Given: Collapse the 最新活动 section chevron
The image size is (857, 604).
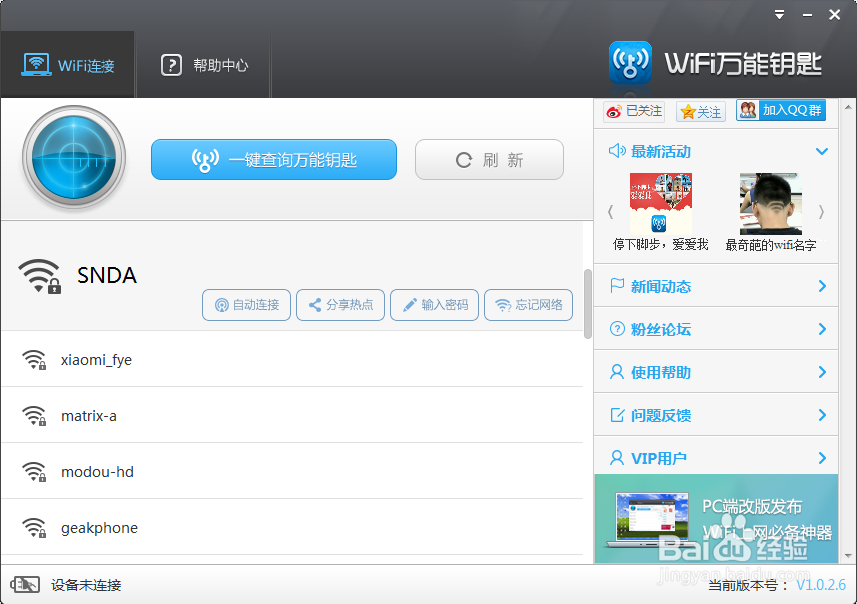Looking at the screenshot, I should tap(821, 151).
